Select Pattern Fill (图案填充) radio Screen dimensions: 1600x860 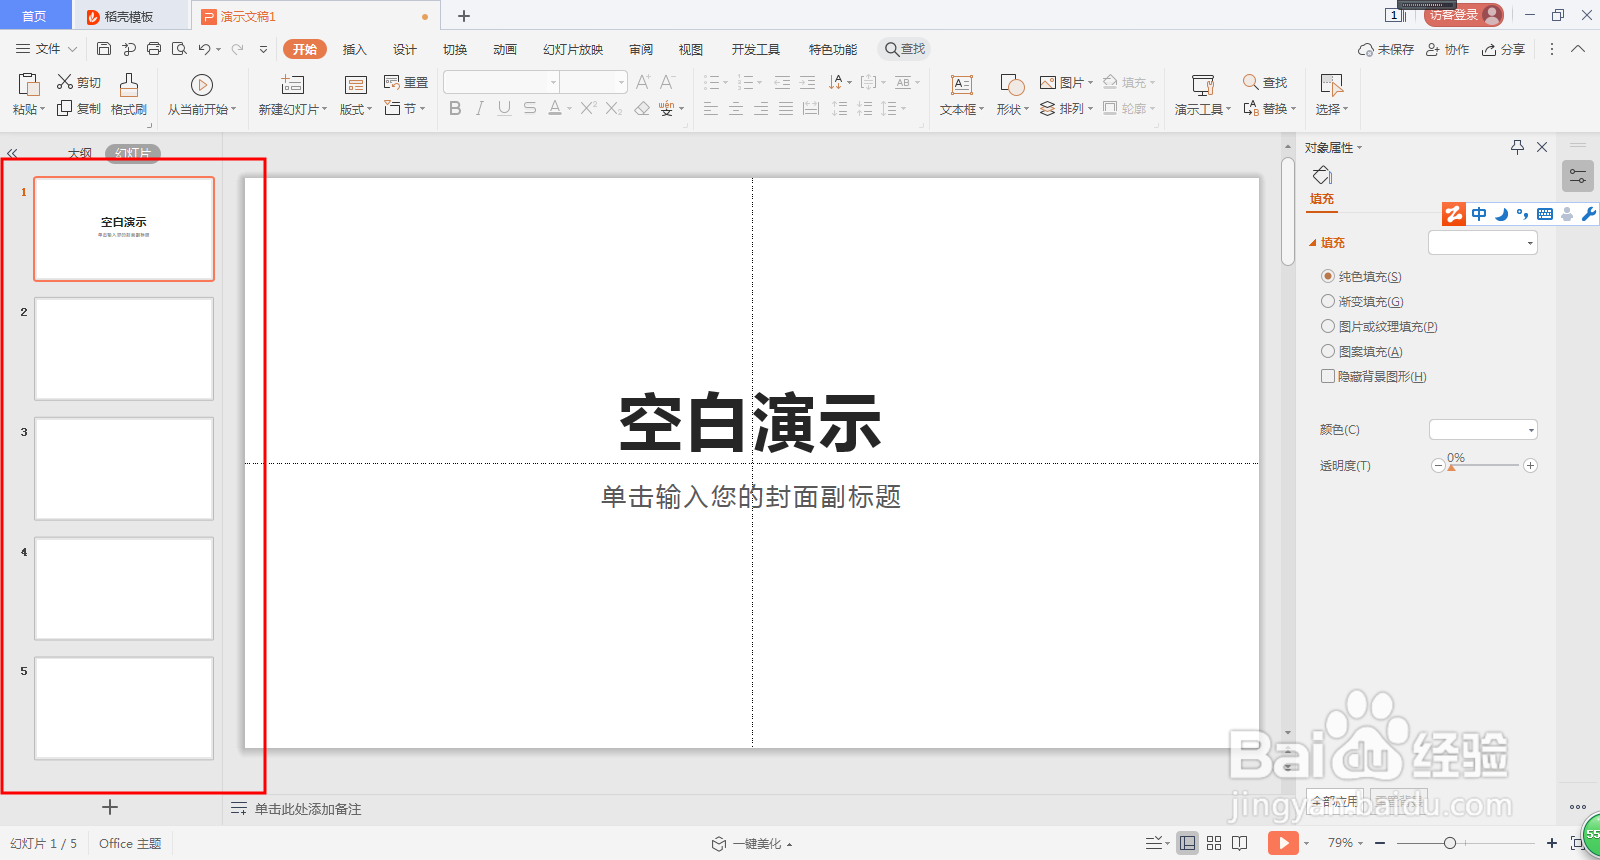(x=1328, y=351)
